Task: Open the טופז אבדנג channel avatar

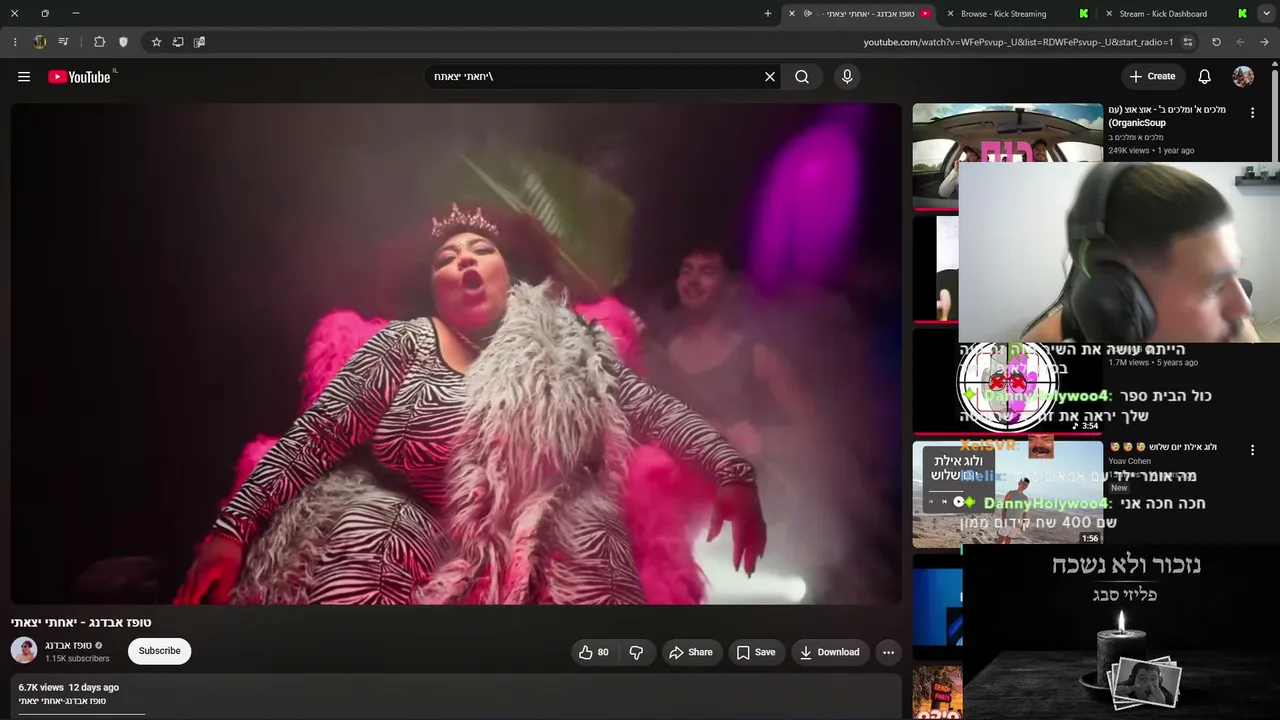Action: coord(24,650)
